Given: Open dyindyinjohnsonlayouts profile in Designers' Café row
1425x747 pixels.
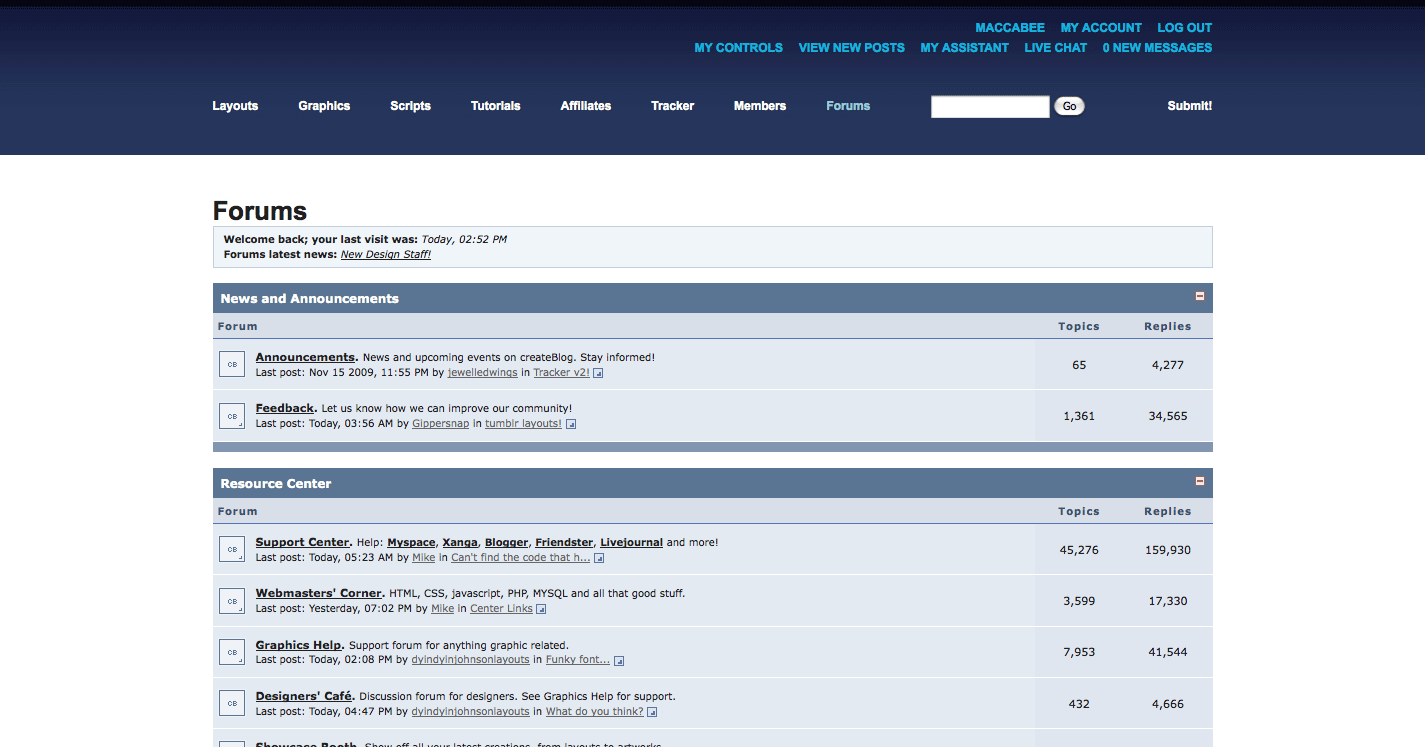Looking at the screenshot, I should 471,712.
